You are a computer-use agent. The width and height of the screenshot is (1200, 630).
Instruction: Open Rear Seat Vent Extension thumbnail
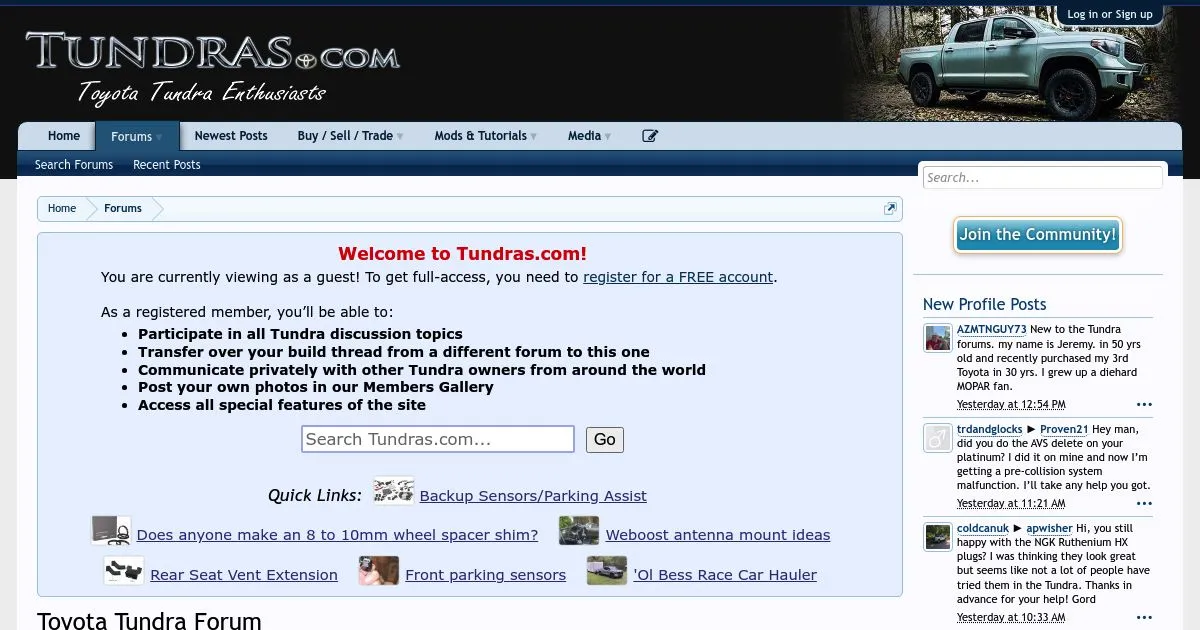(124, 570)
